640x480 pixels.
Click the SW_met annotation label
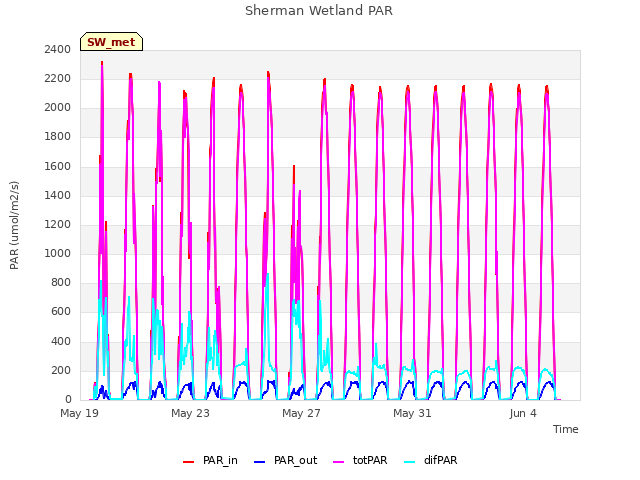click(111, 42)
